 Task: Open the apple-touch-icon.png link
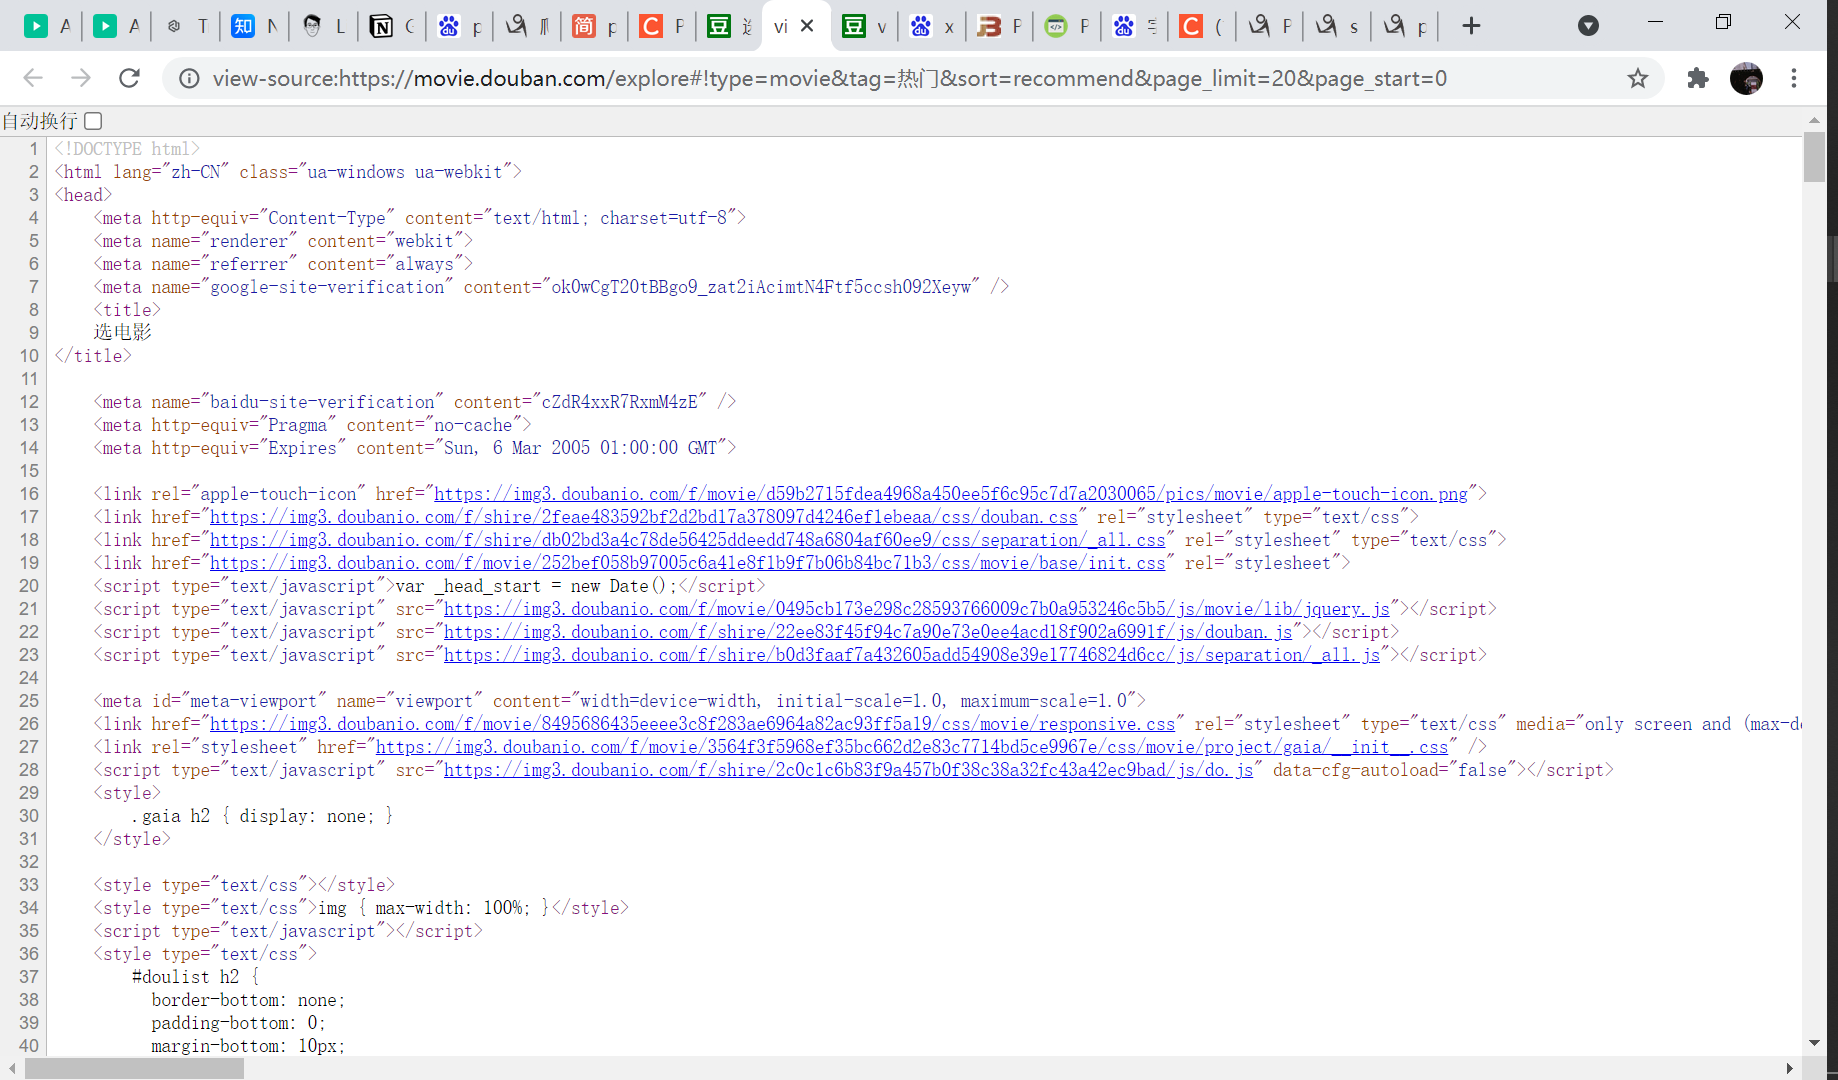[x=951, y=494]
